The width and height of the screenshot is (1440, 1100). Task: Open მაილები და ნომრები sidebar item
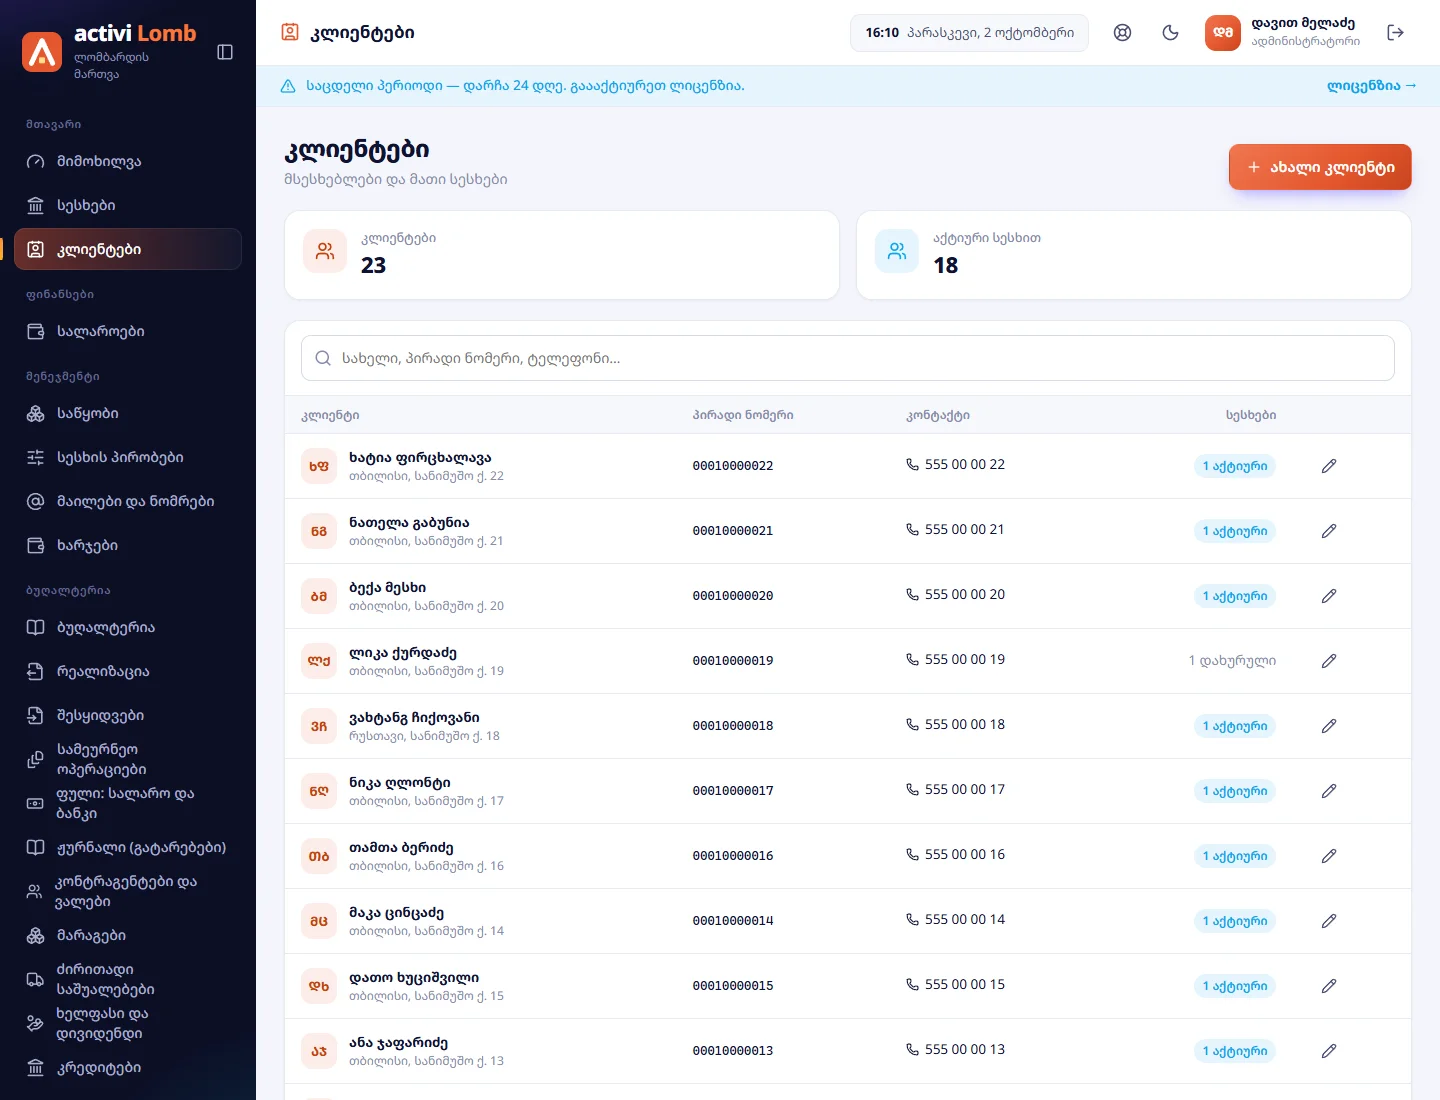pyautogui.click(x=128, y=501)
